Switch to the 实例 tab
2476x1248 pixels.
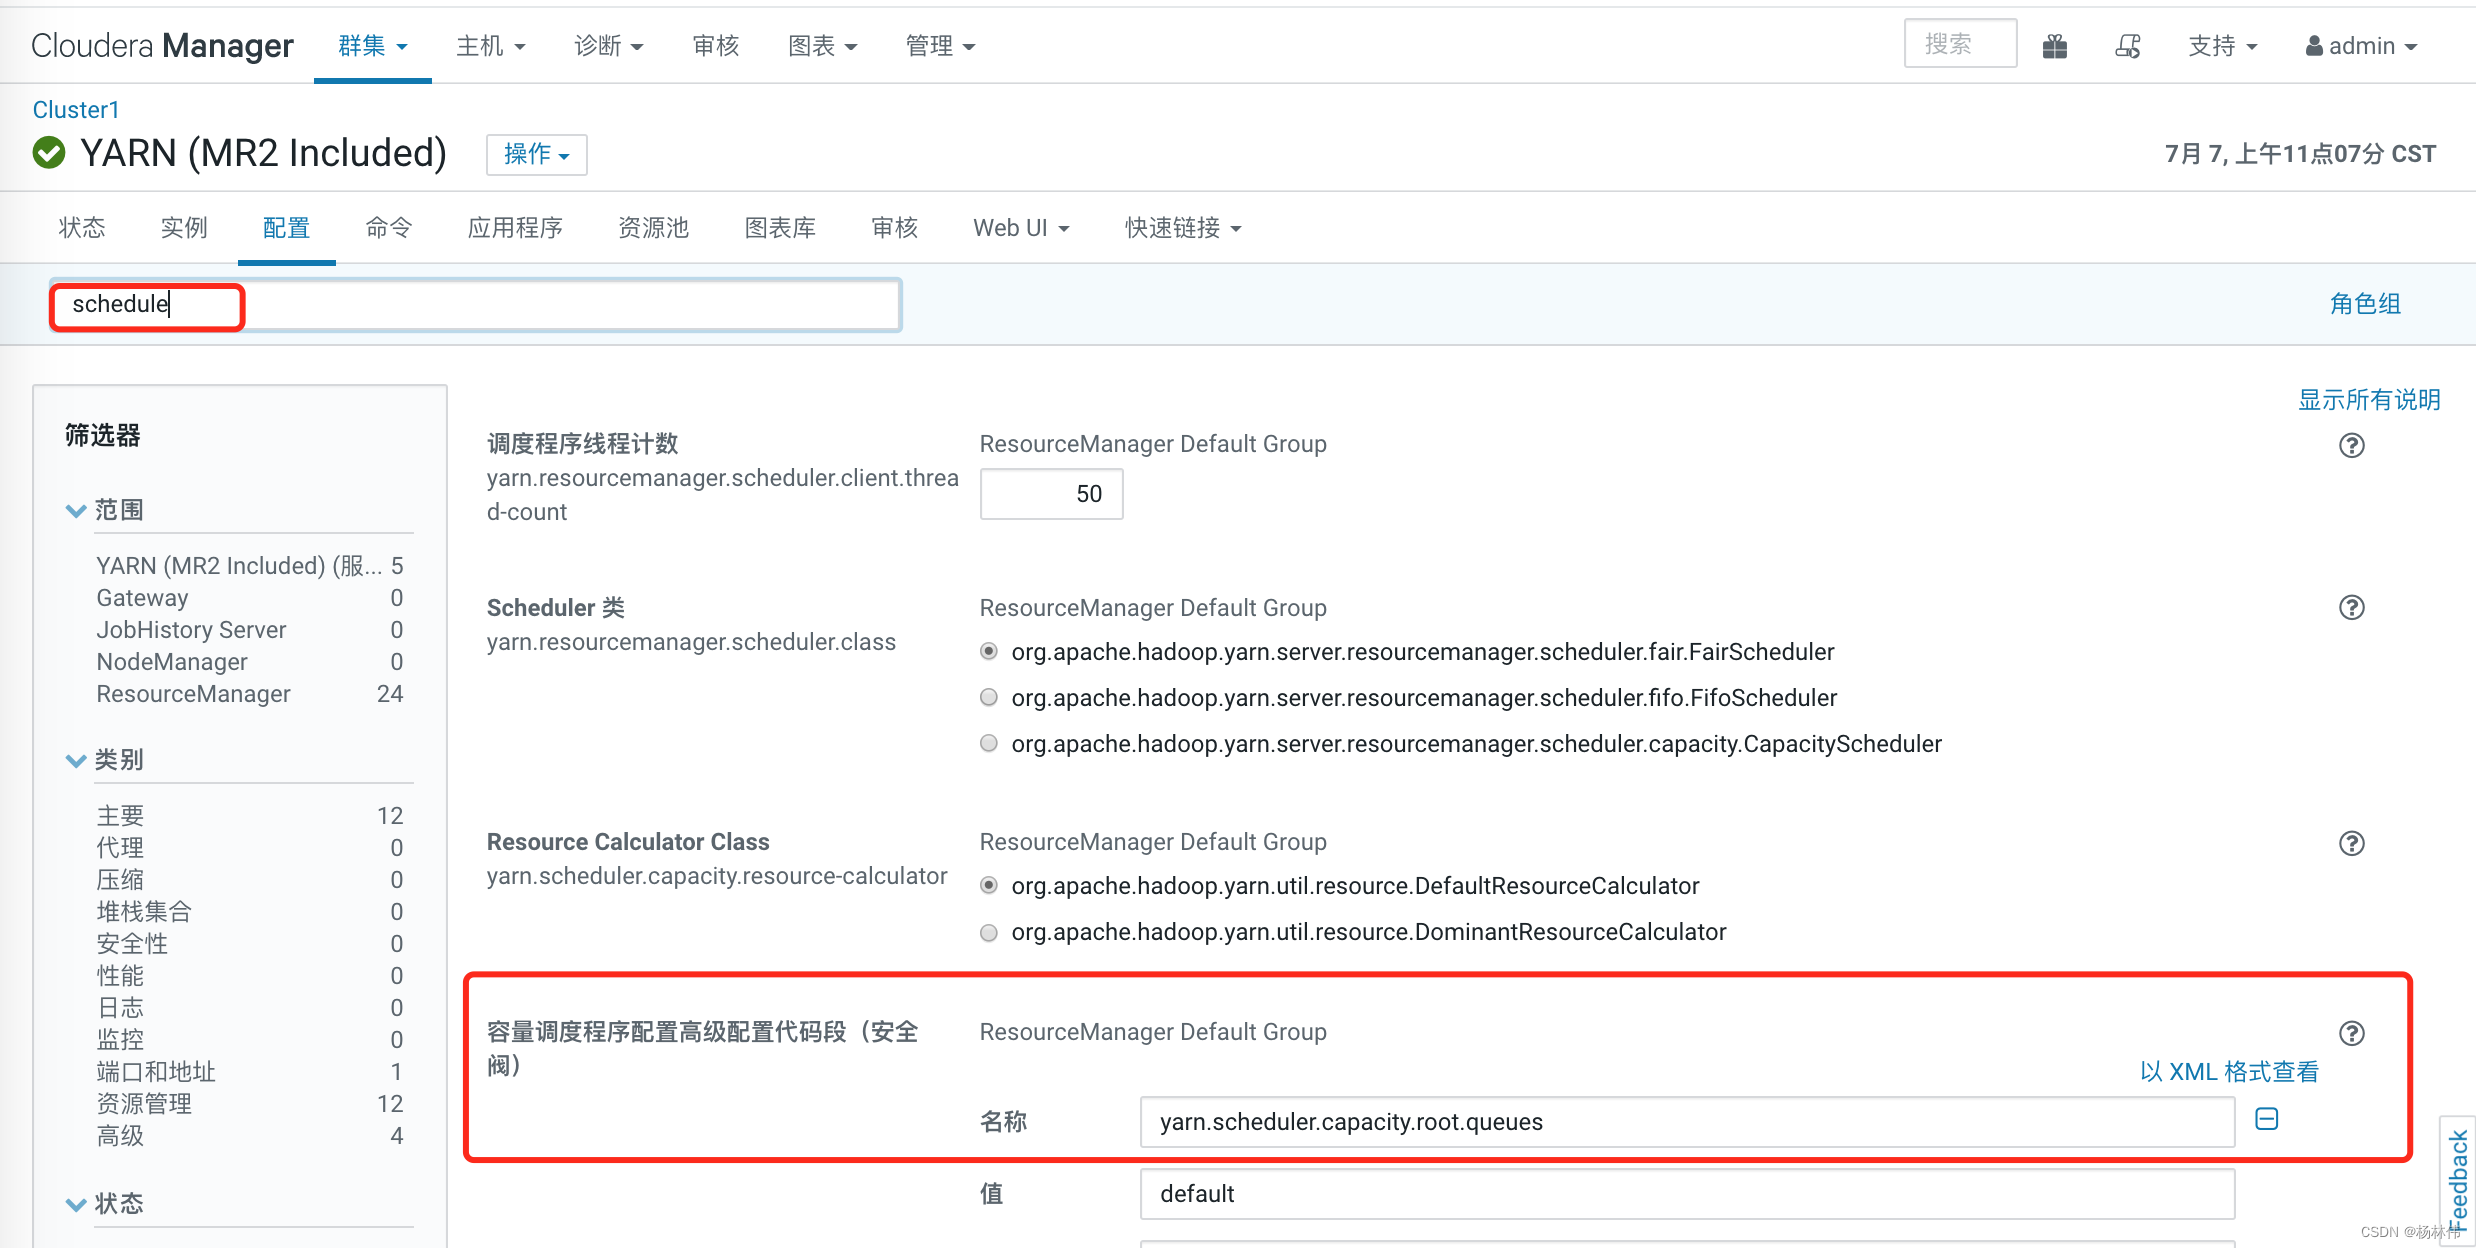click(x=184, y=228)
